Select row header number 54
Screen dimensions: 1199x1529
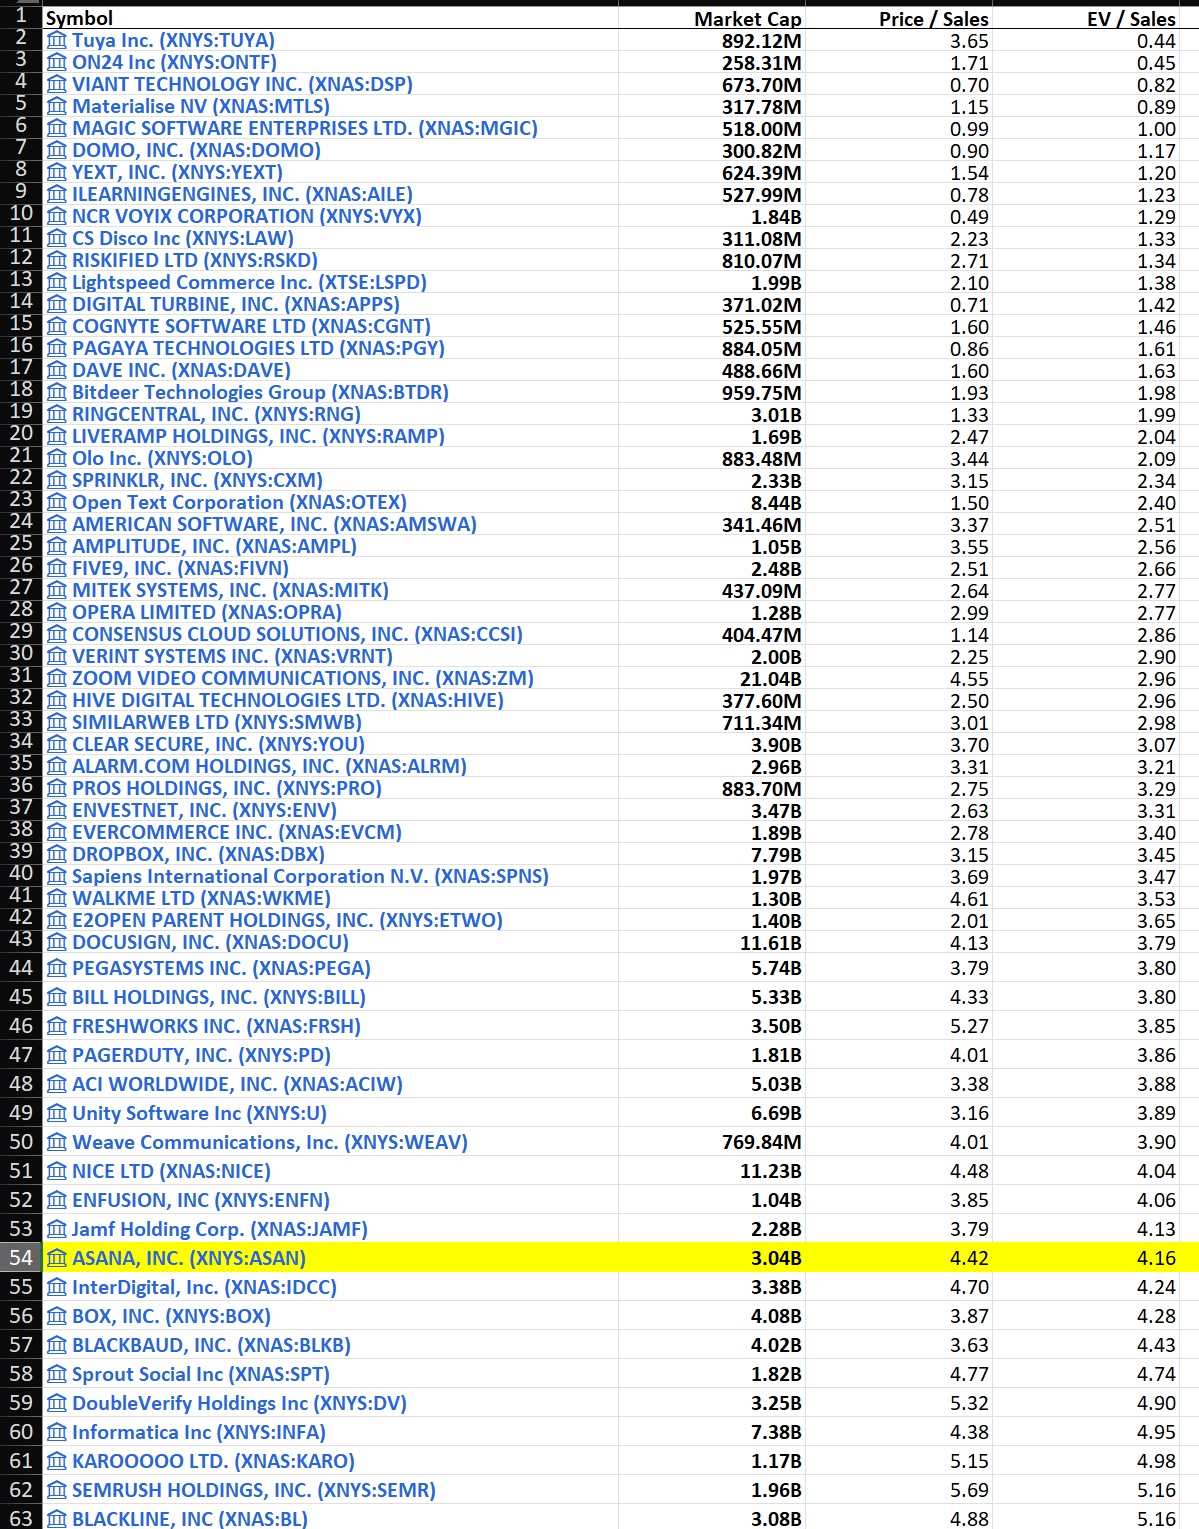tap(20, 1258)
